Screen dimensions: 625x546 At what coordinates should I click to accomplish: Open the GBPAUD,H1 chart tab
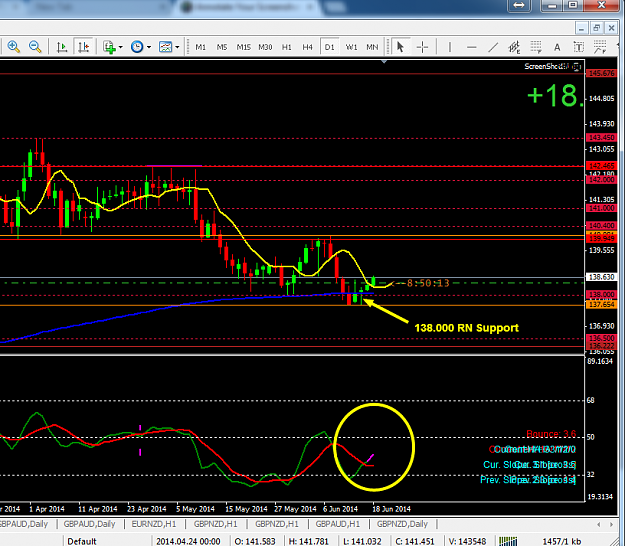coord(337,524)
